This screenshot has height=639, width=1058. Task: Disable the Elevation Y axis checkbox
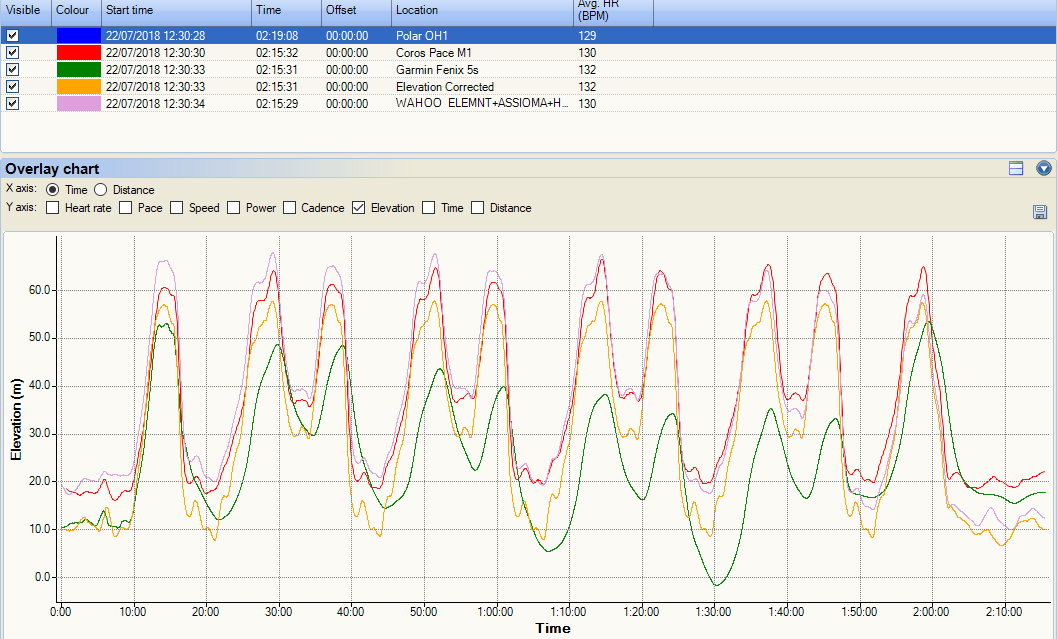coord(360,208)
